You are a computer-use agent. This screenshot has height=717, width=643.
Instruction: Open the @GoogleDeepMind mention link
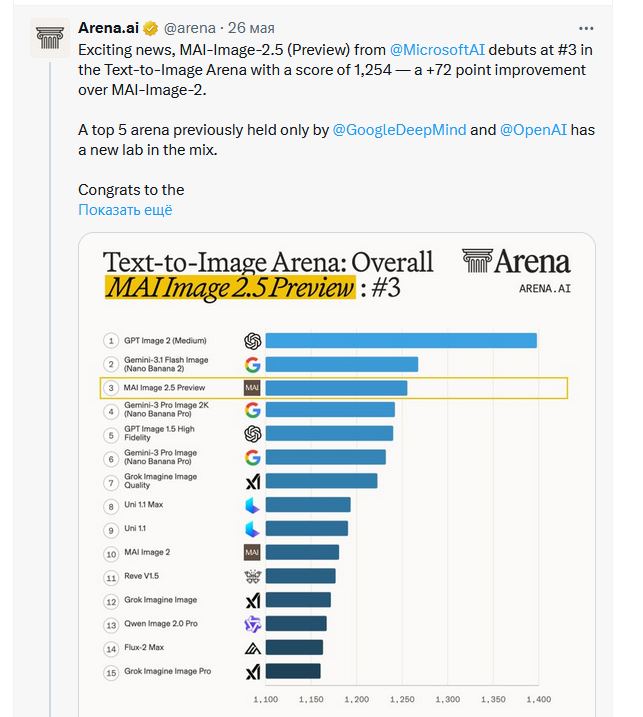(399, 130)
